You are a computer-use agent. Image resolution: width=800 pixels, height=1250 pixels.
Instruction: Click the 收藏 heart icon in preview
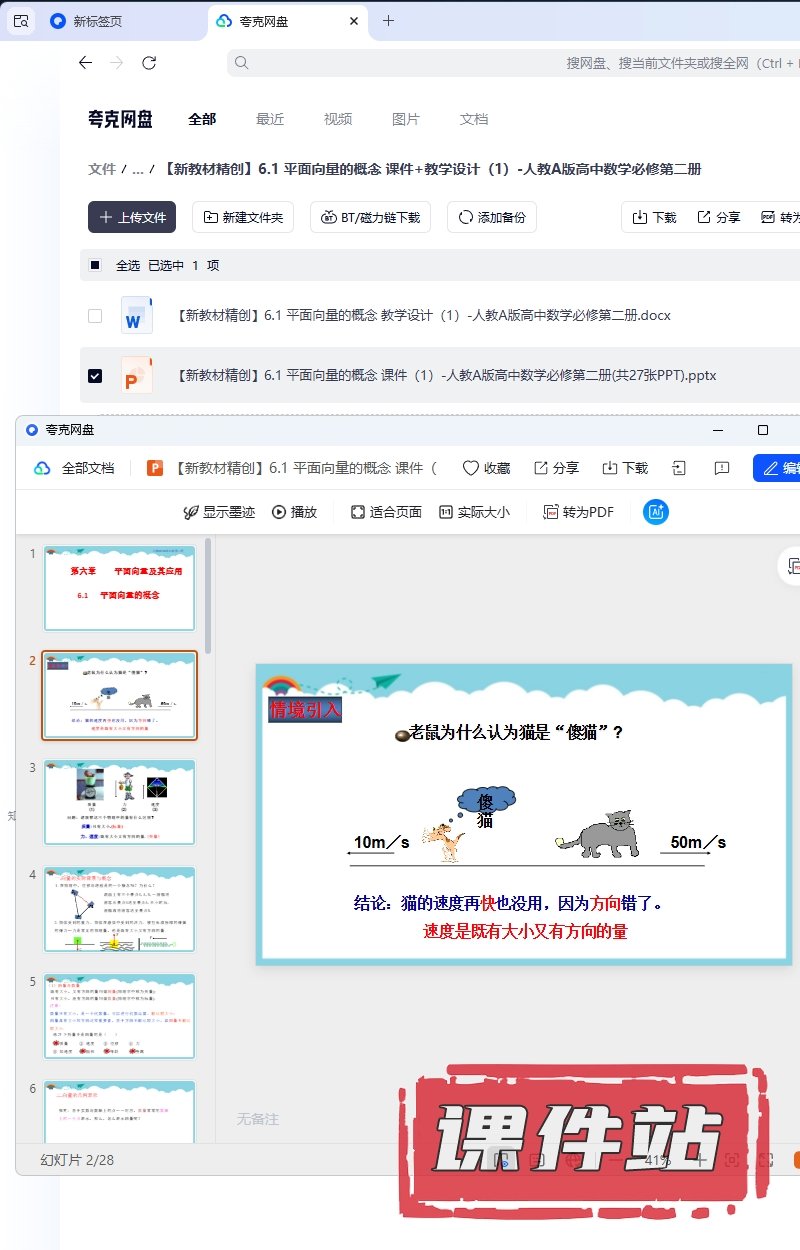[471, 468]
